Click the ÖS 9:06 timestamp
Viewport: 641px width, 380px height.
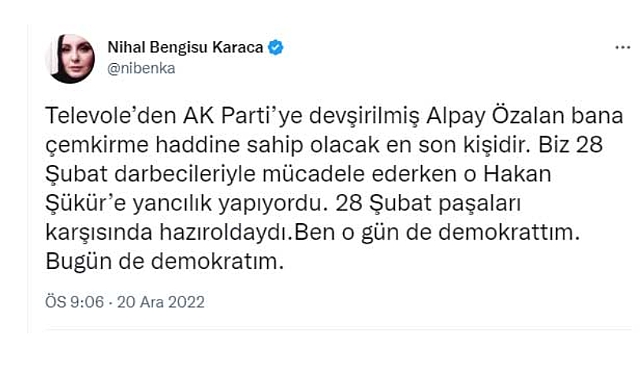tap(74, 302)
